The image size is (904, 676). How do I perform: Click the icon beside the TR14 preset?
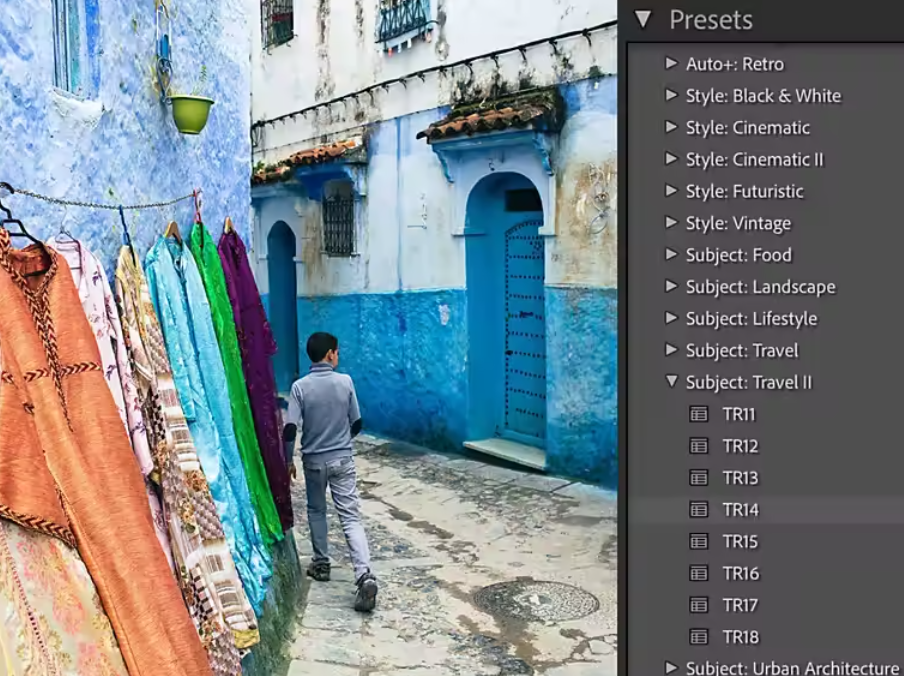[699, 510]
